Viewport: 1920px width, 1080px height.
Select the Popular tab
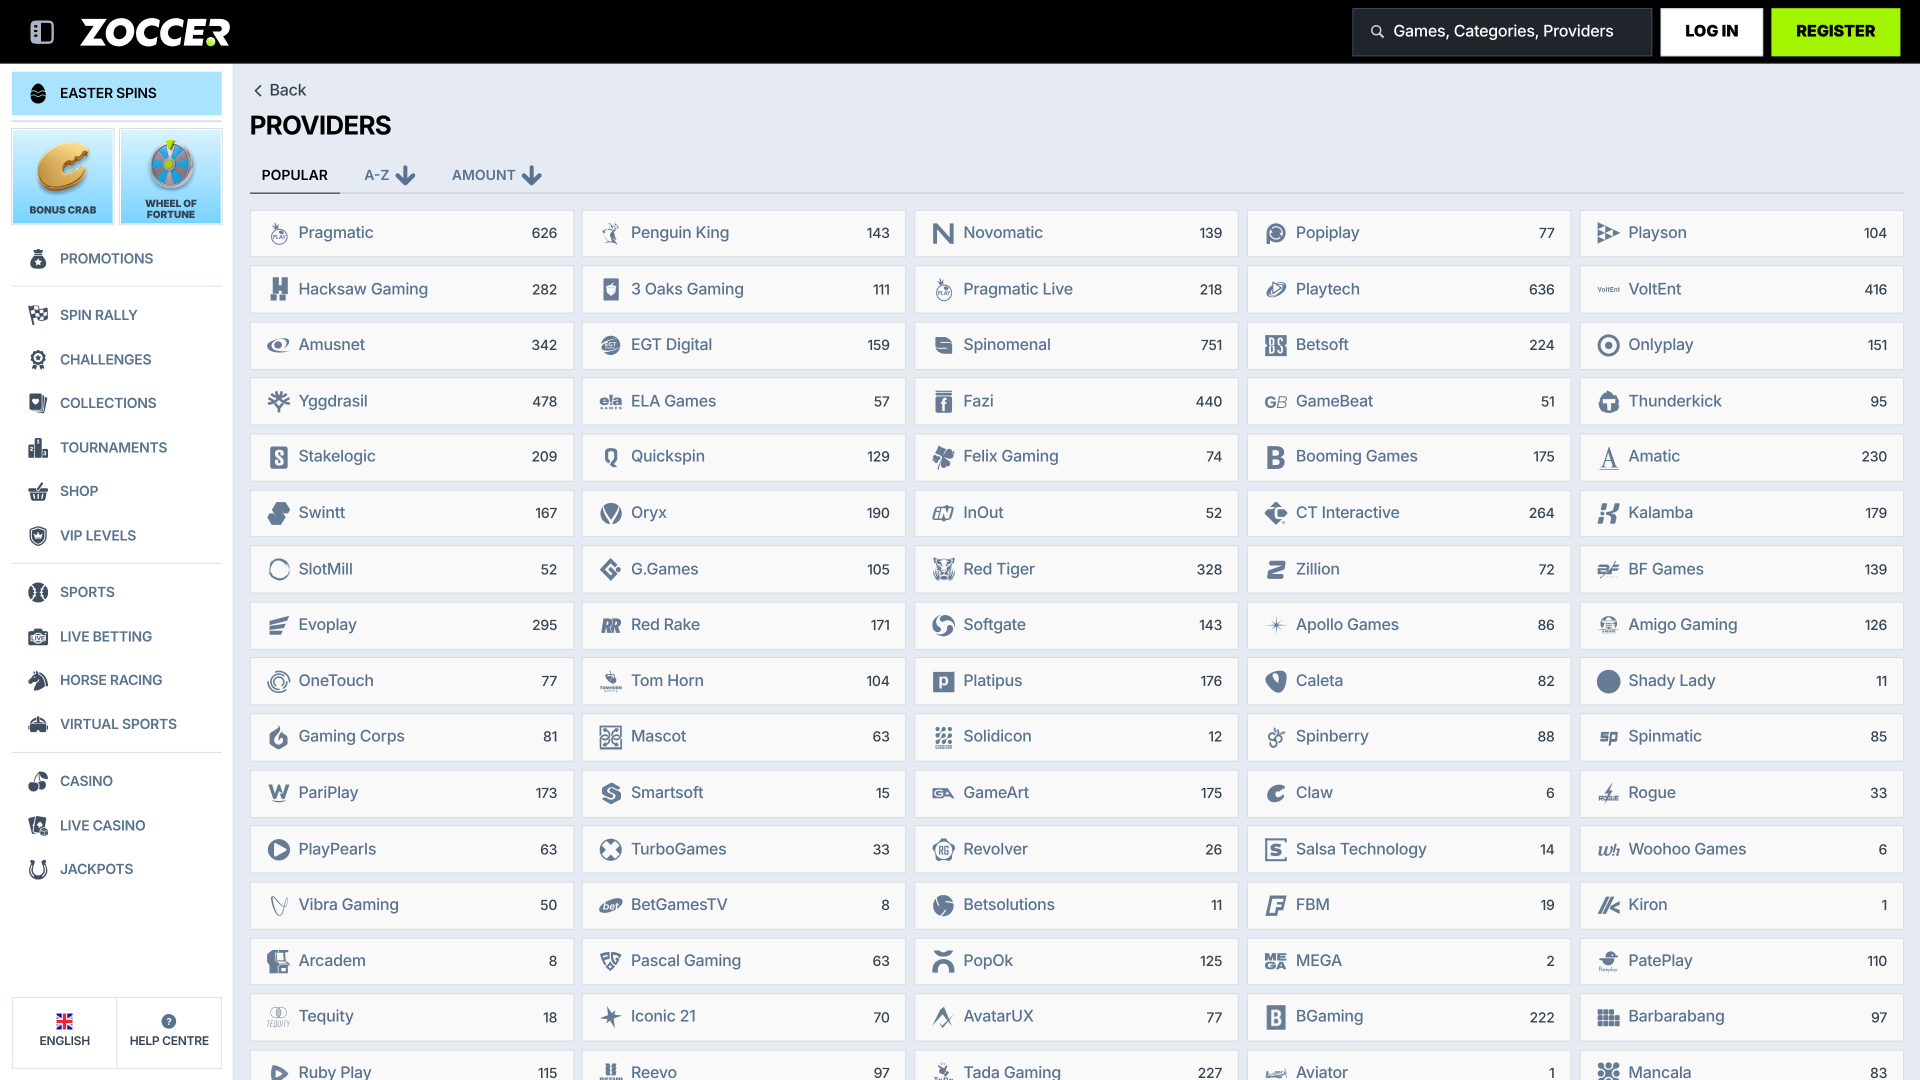click(x=294, y=175)
